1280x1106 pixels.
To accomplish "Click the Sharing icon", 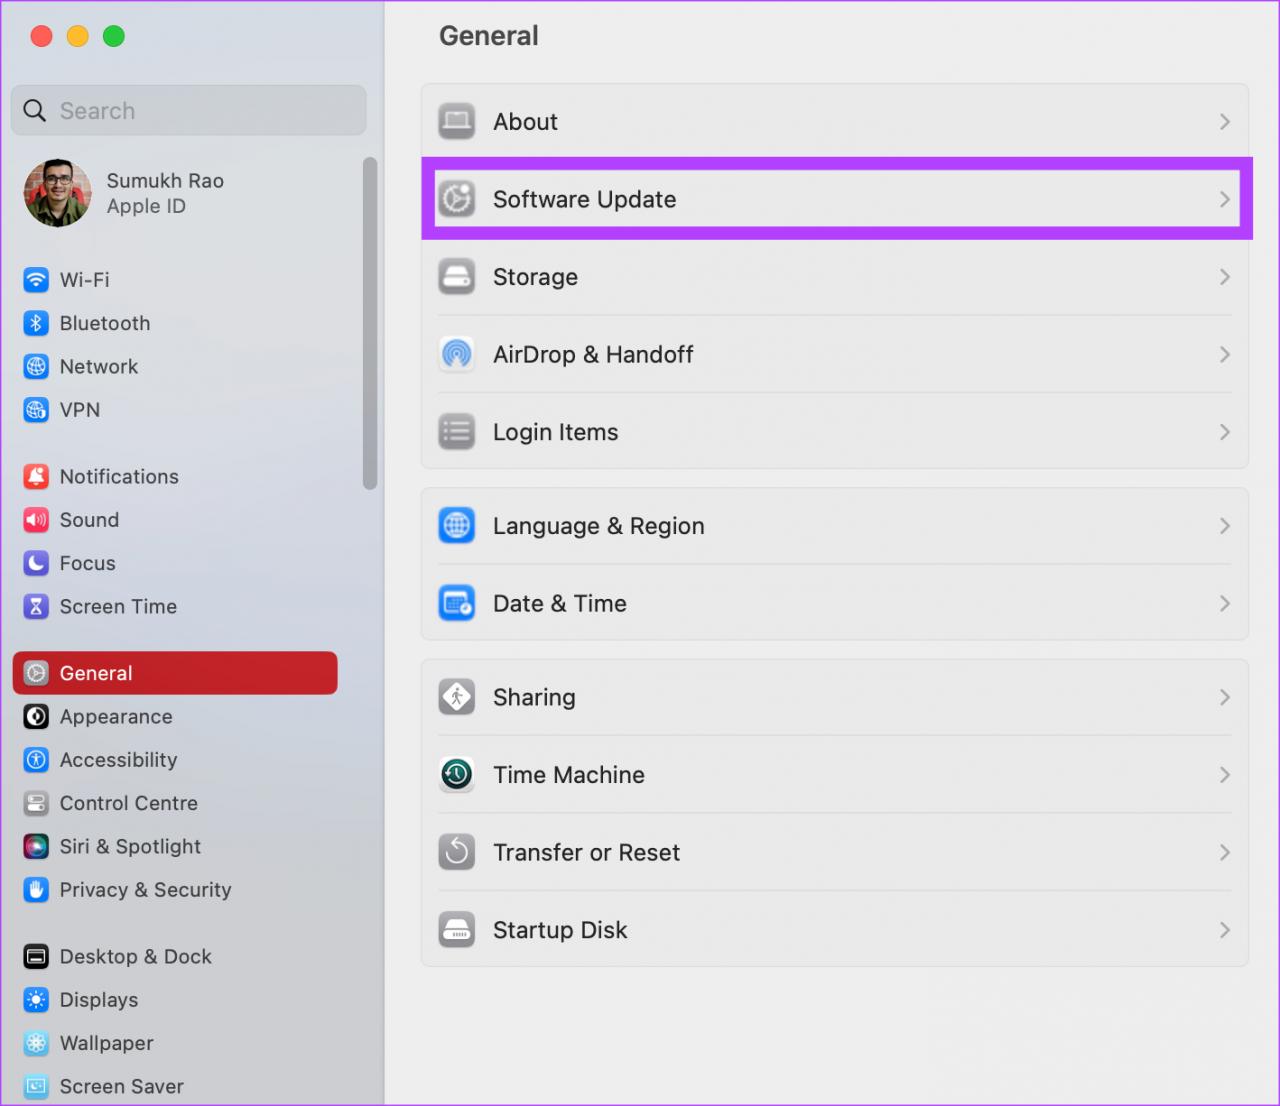I will [x=457, y=697].
